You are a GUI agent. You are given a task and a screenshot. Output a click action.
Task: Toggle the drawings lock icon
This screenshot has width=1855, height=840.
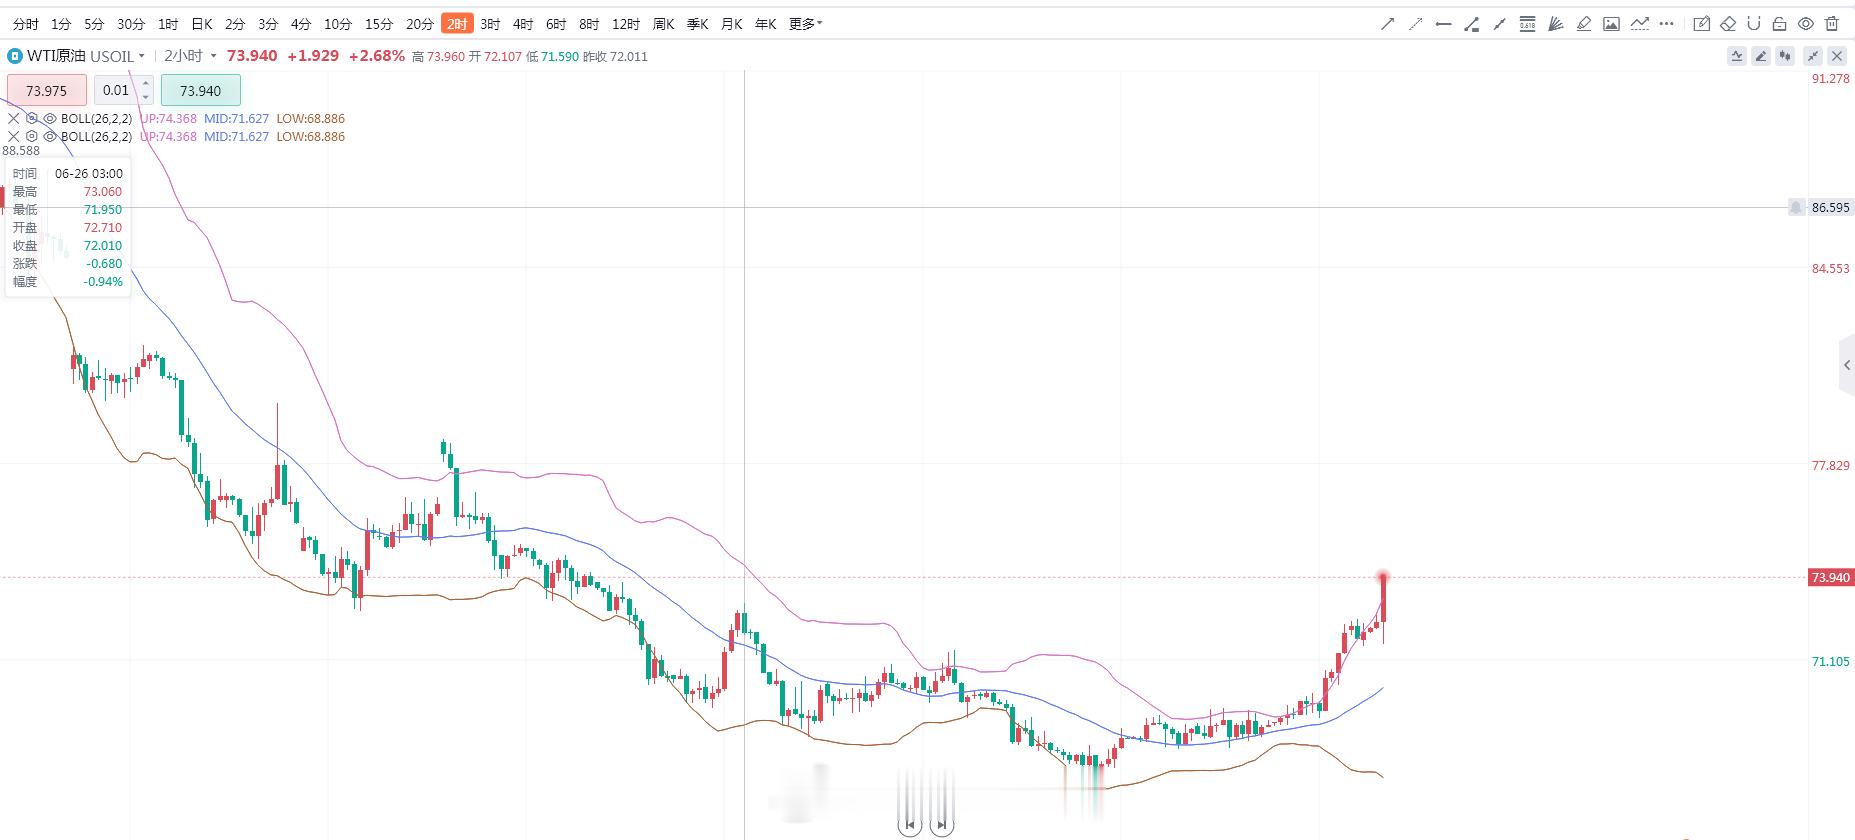click(1779, 24)
